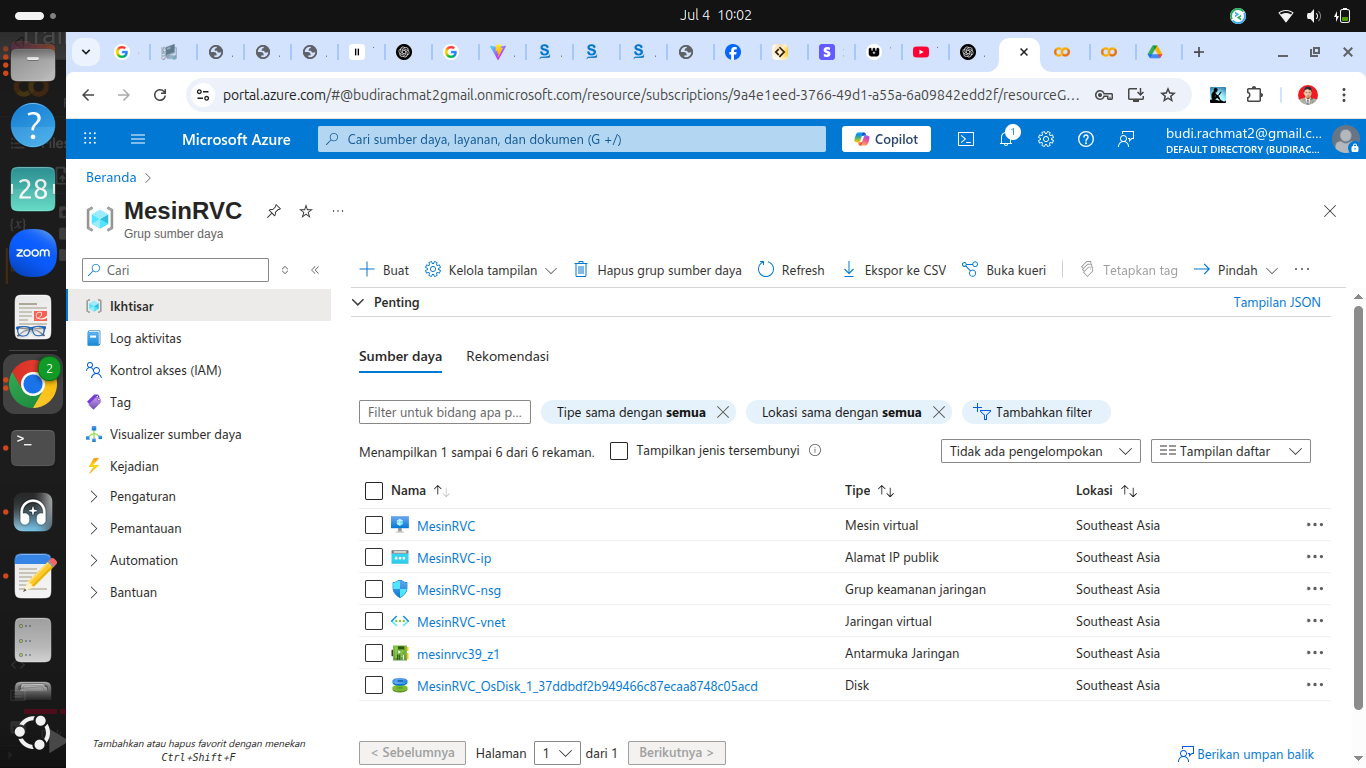This screenshot has width=1366, height=768.
Task: Open portal settings gear icon
Action: click(1046, 139)
